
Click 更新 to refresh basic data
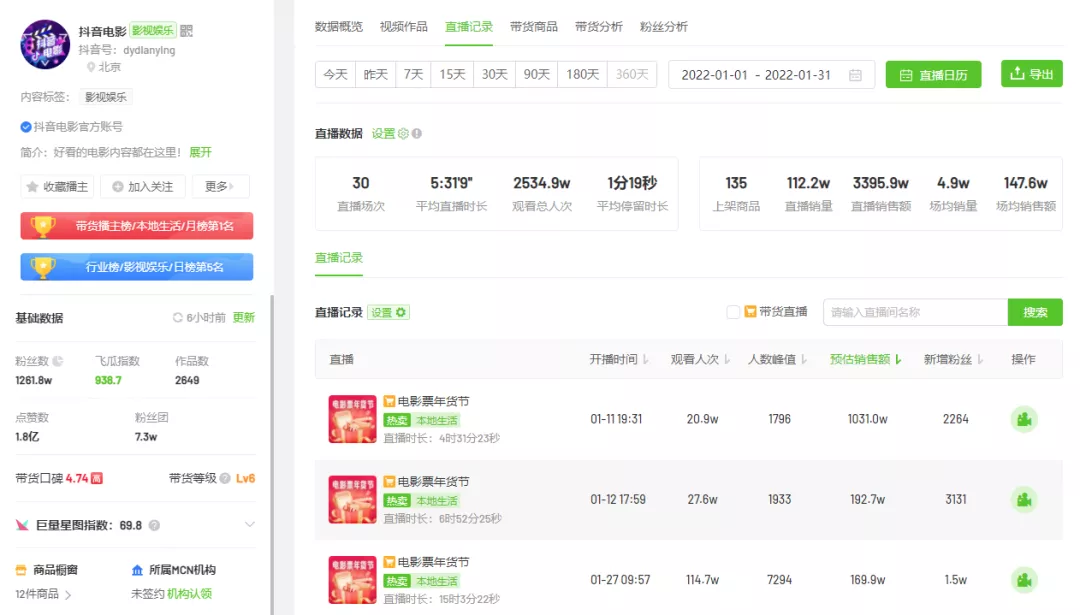point(244,317)
